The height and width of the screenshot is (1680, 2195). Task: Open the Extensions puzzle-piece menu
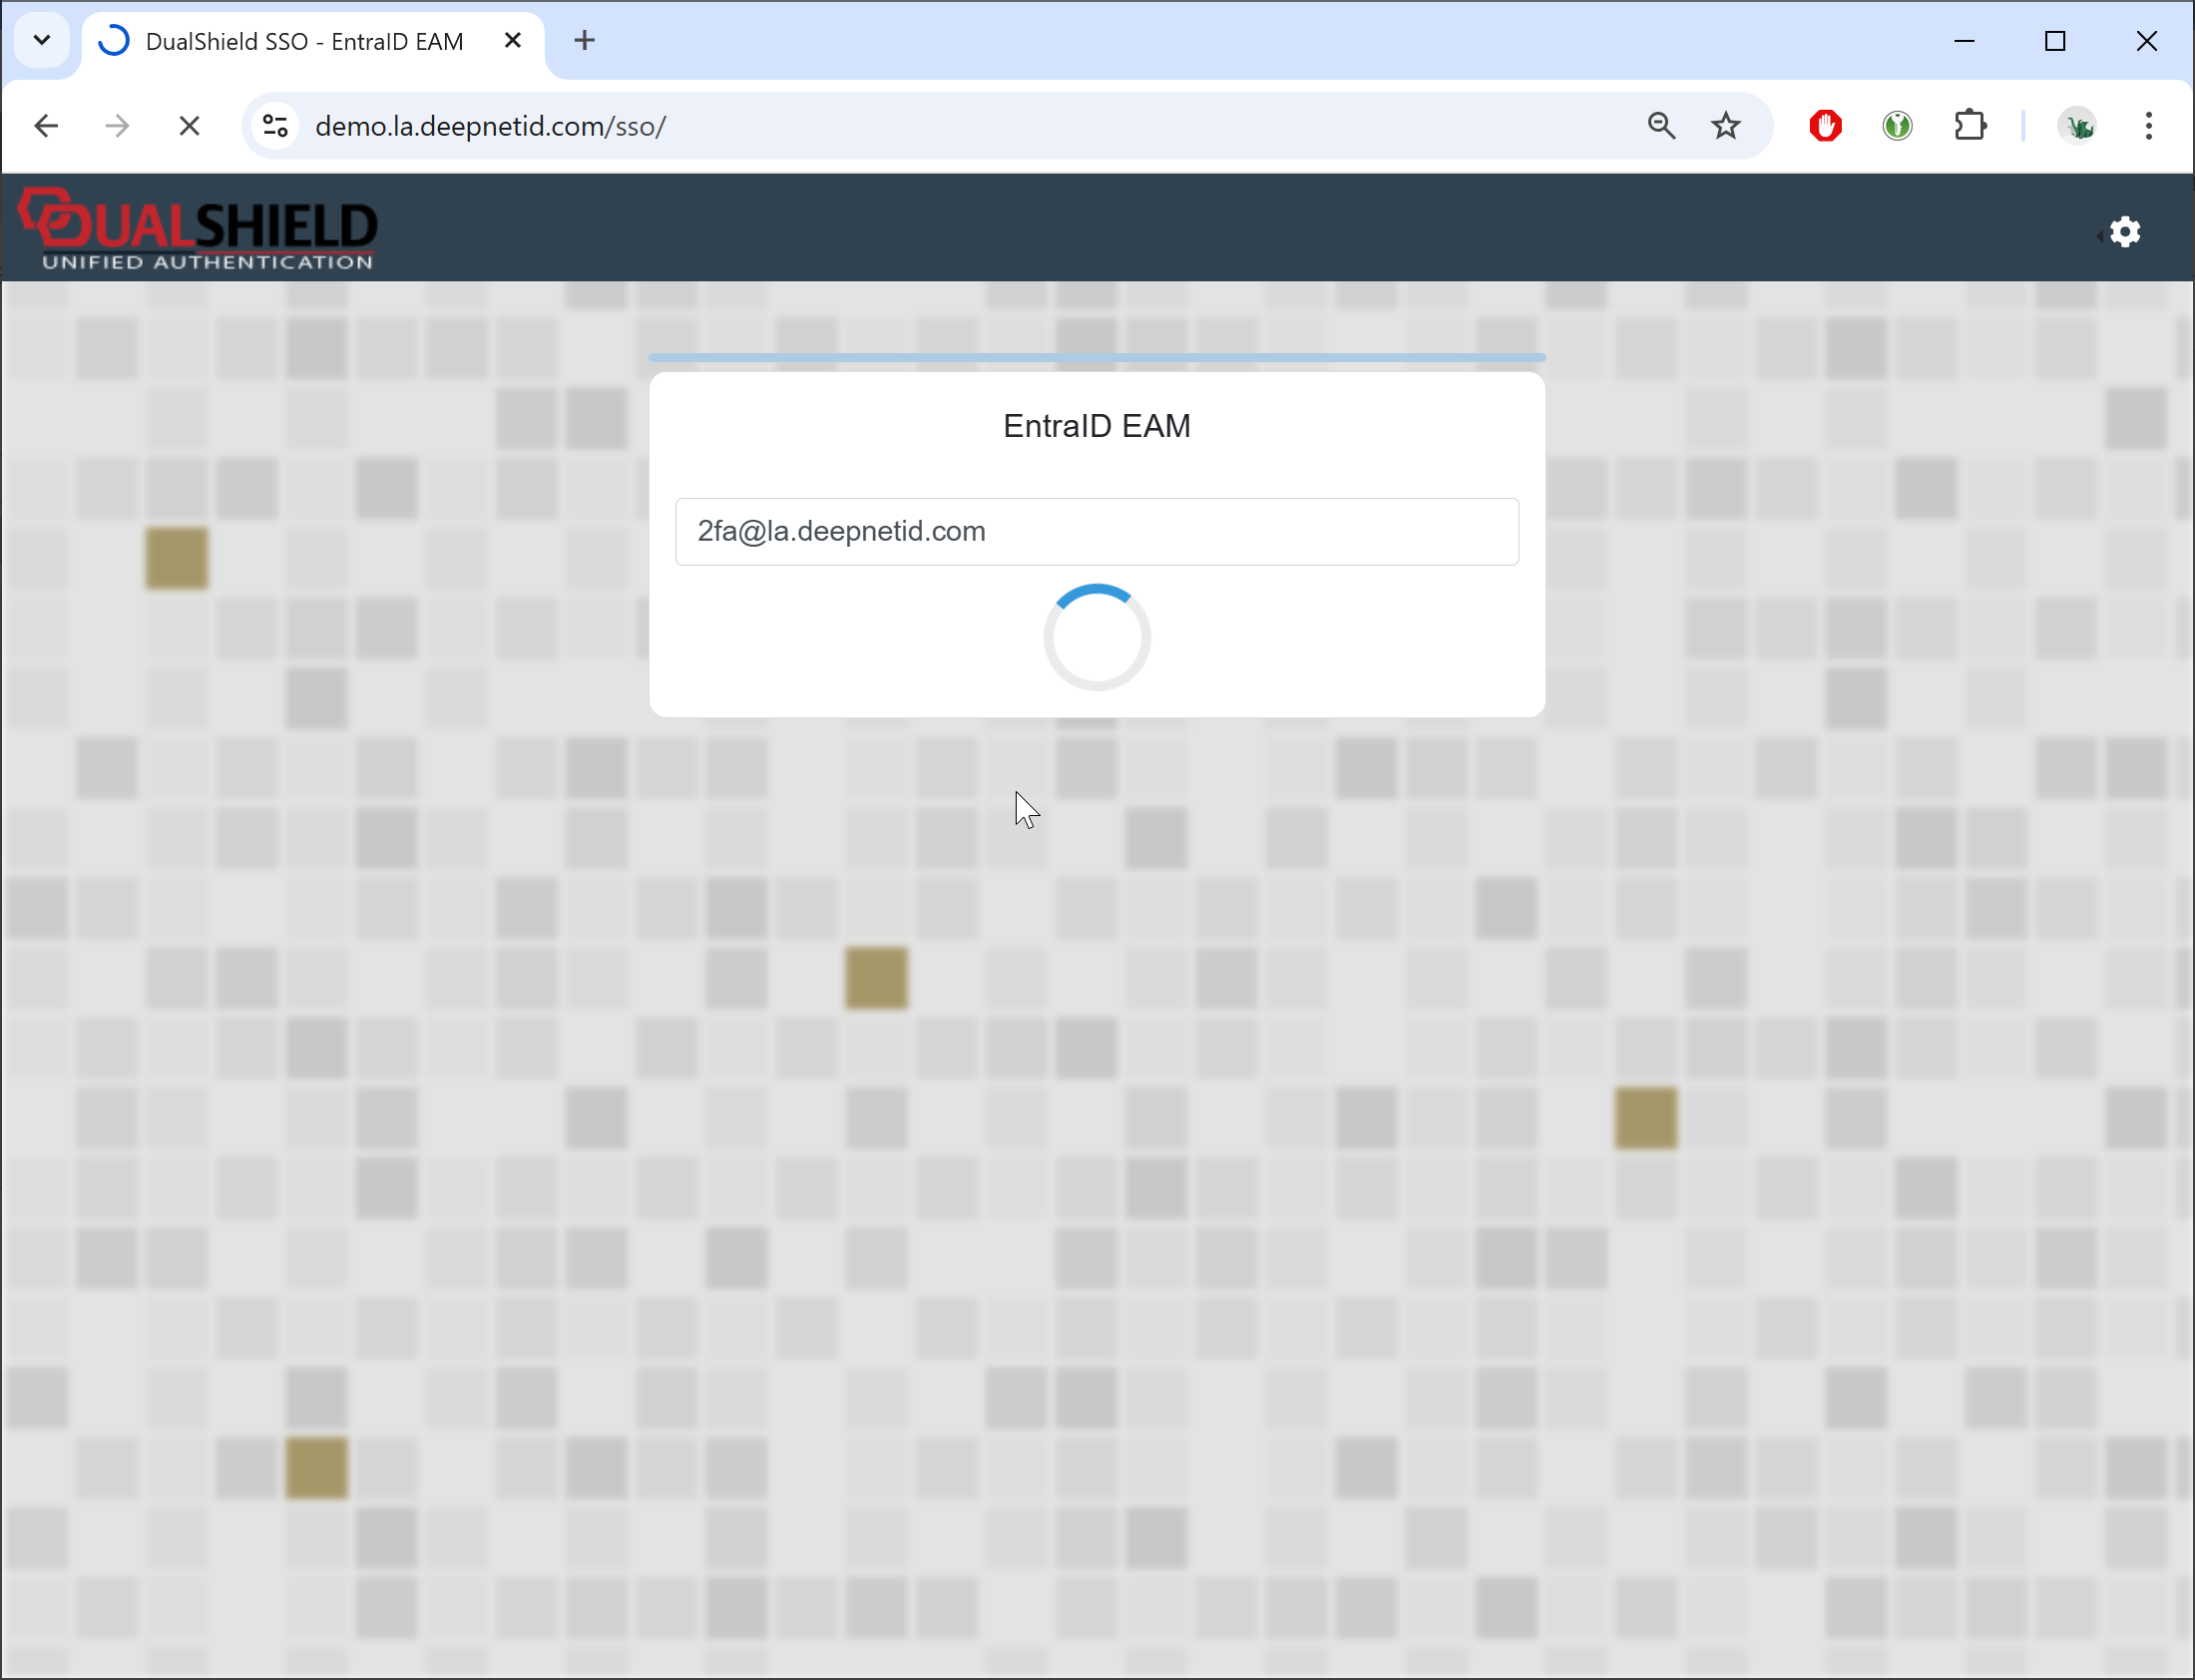point(1969,126)
